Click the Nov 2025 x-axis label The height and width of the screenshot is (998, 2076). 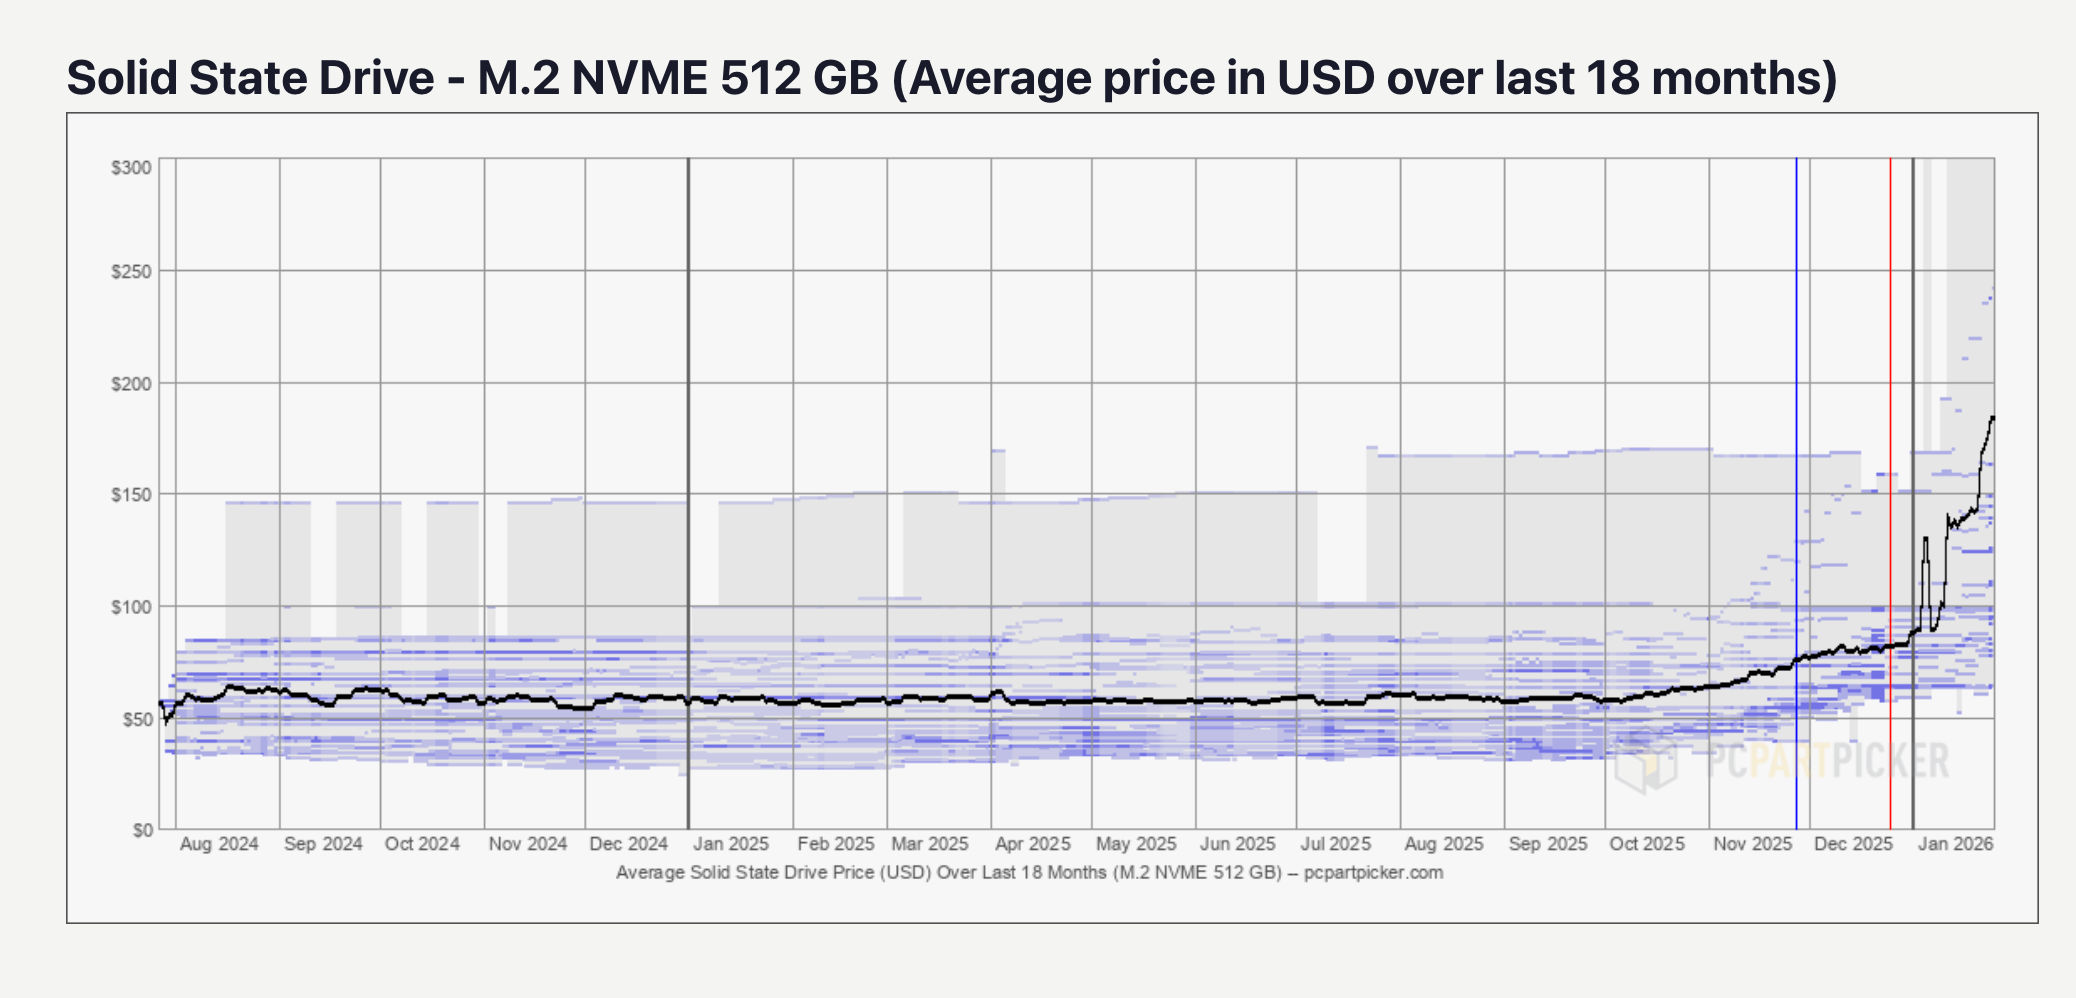tap(1752, 844)
